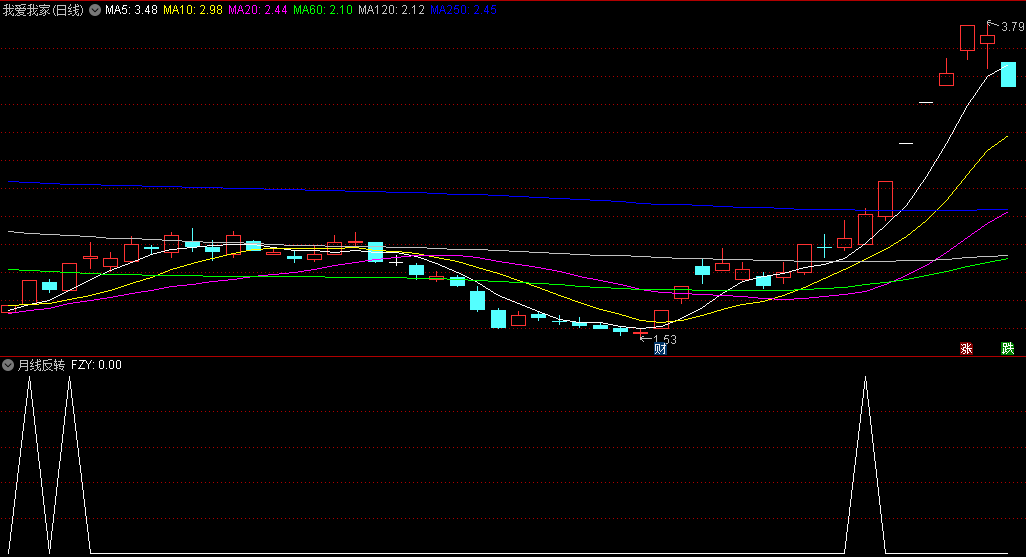This screenshot has width=1026, height=557.
Task: Select the last cyan candlestick
Action: coord(1008,74)
